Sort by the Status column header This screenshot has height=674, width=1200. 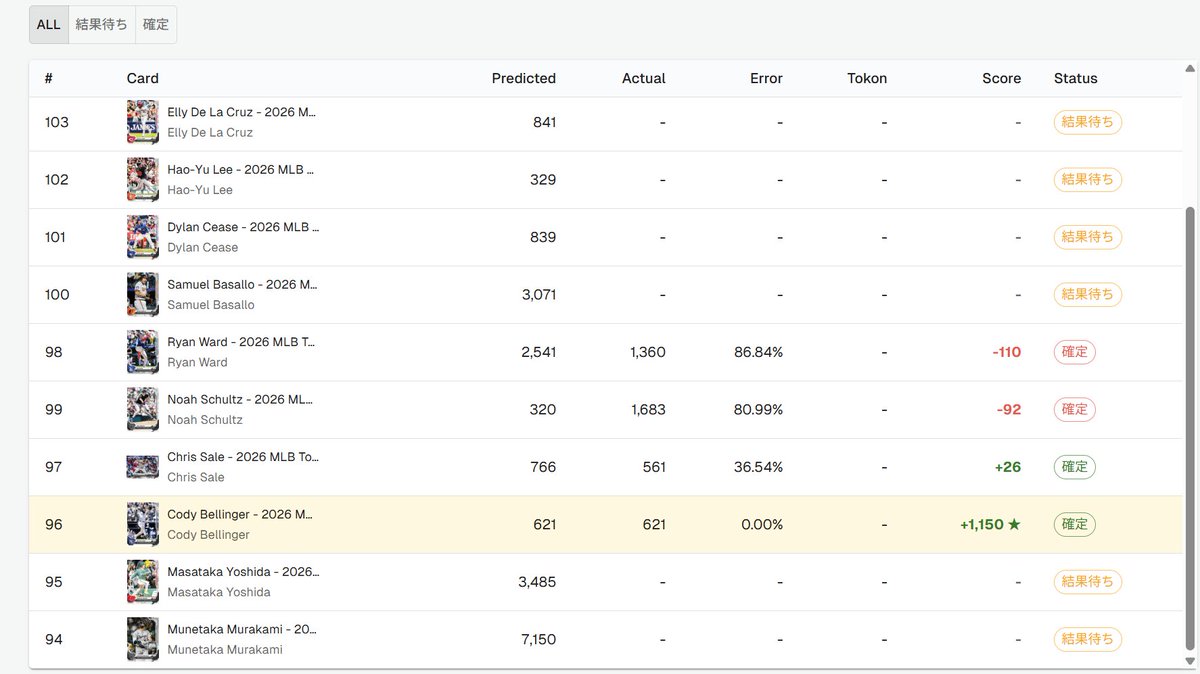point(1075,78)
